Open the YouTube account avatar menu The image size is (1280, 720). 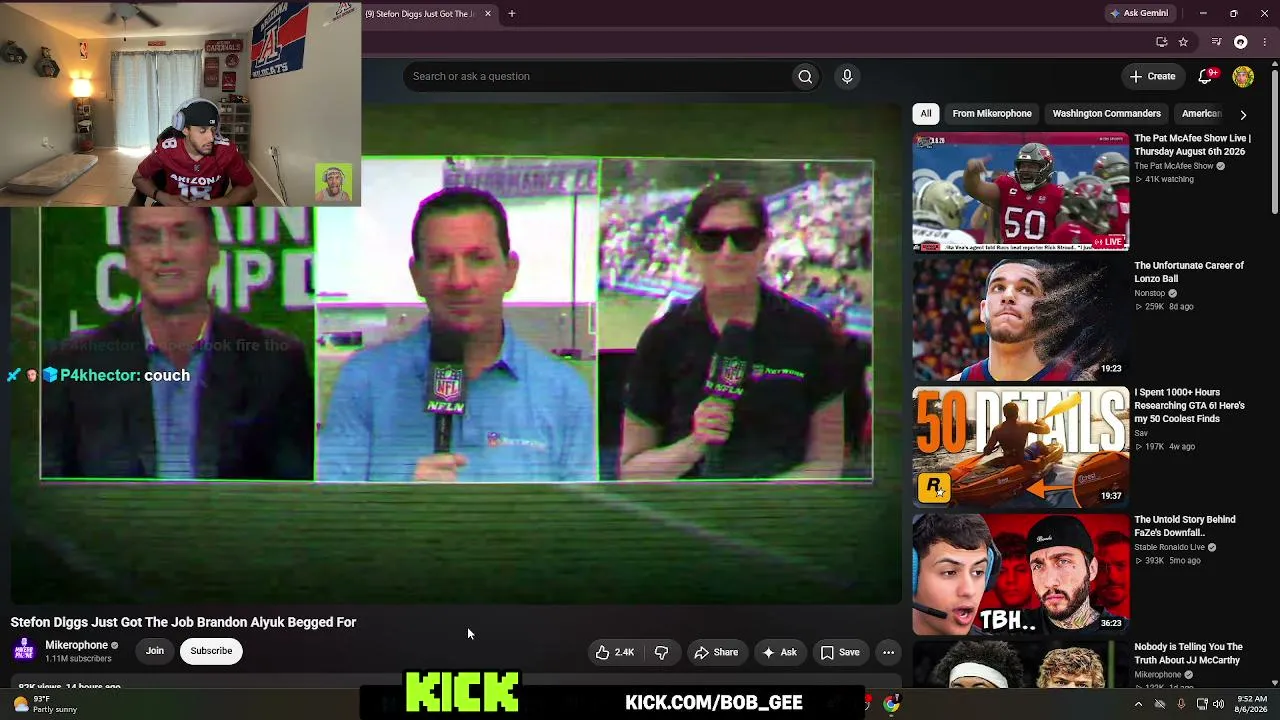coord(1243,76)
